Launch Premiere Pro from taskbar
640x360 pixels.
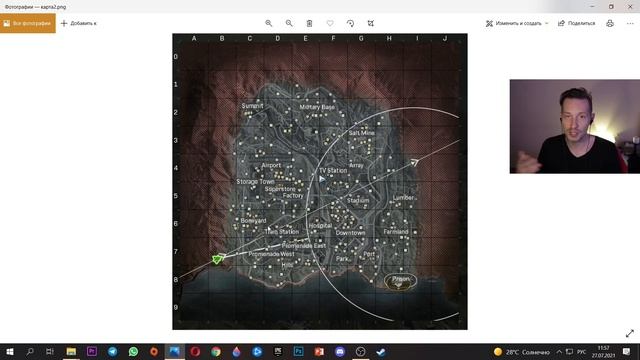[92, 351]
